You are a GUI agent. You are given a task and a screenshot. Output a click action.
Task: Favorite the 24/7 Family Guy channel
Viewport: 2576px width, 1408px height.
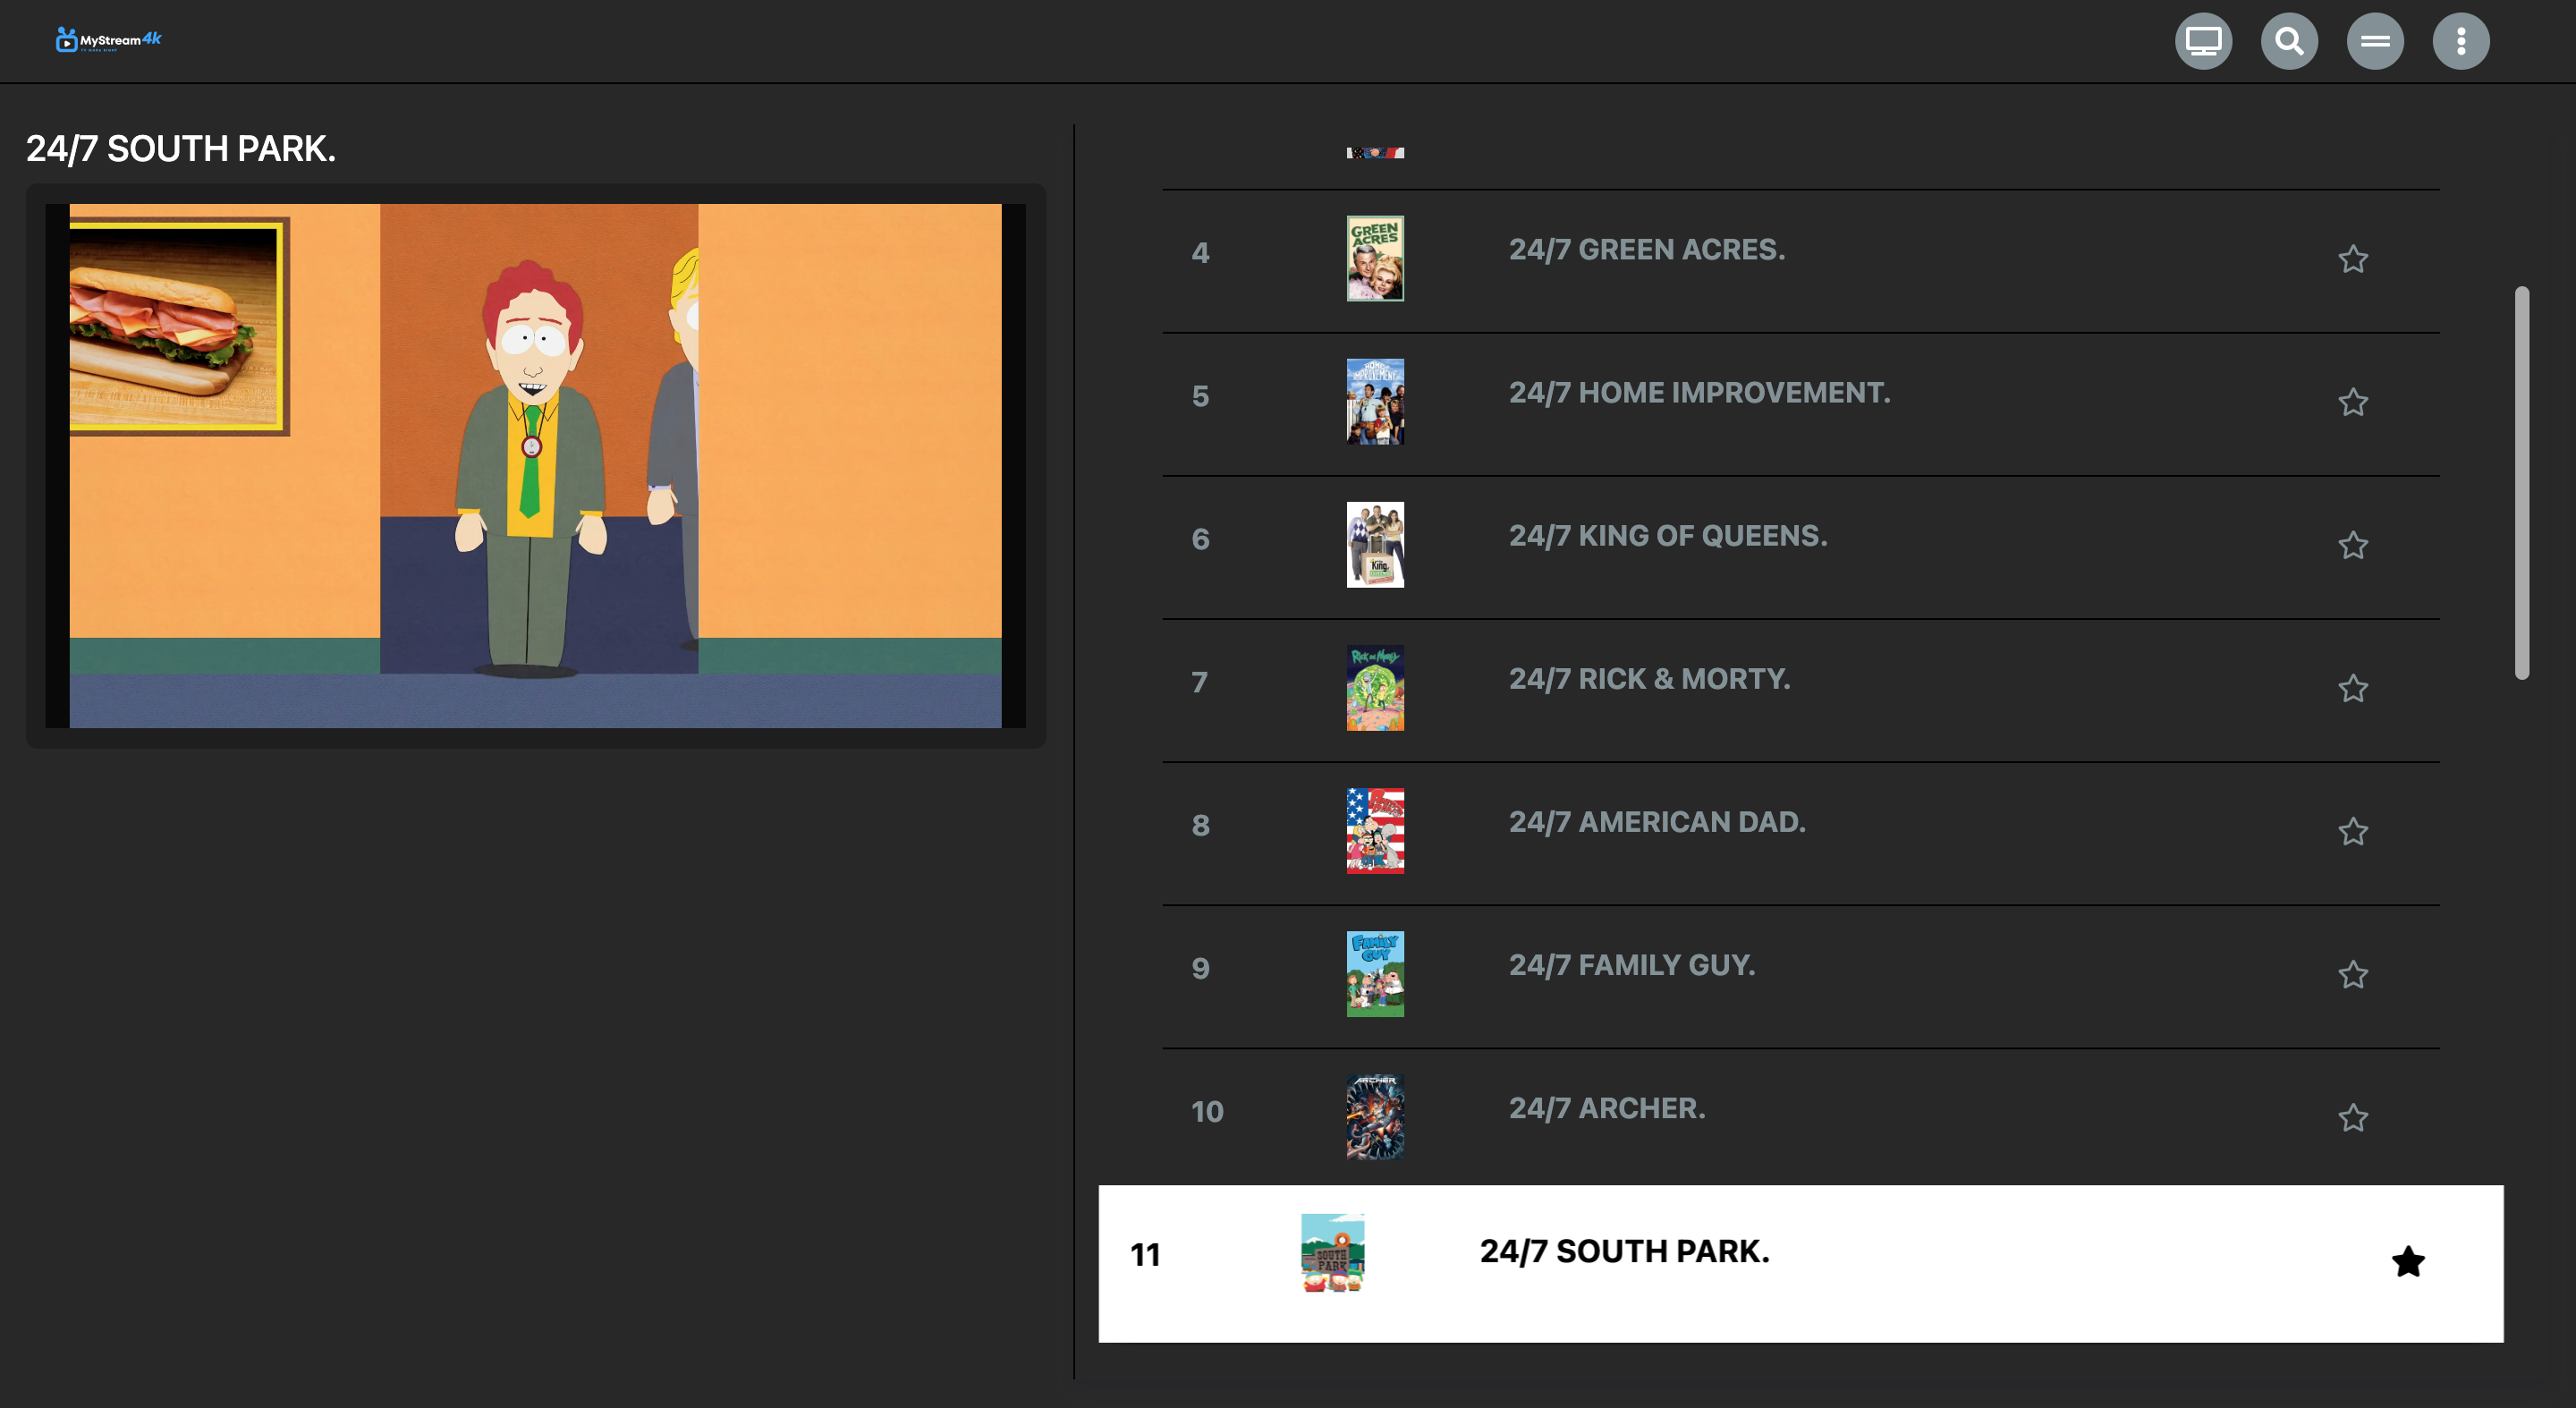(x=2353, y=974)
